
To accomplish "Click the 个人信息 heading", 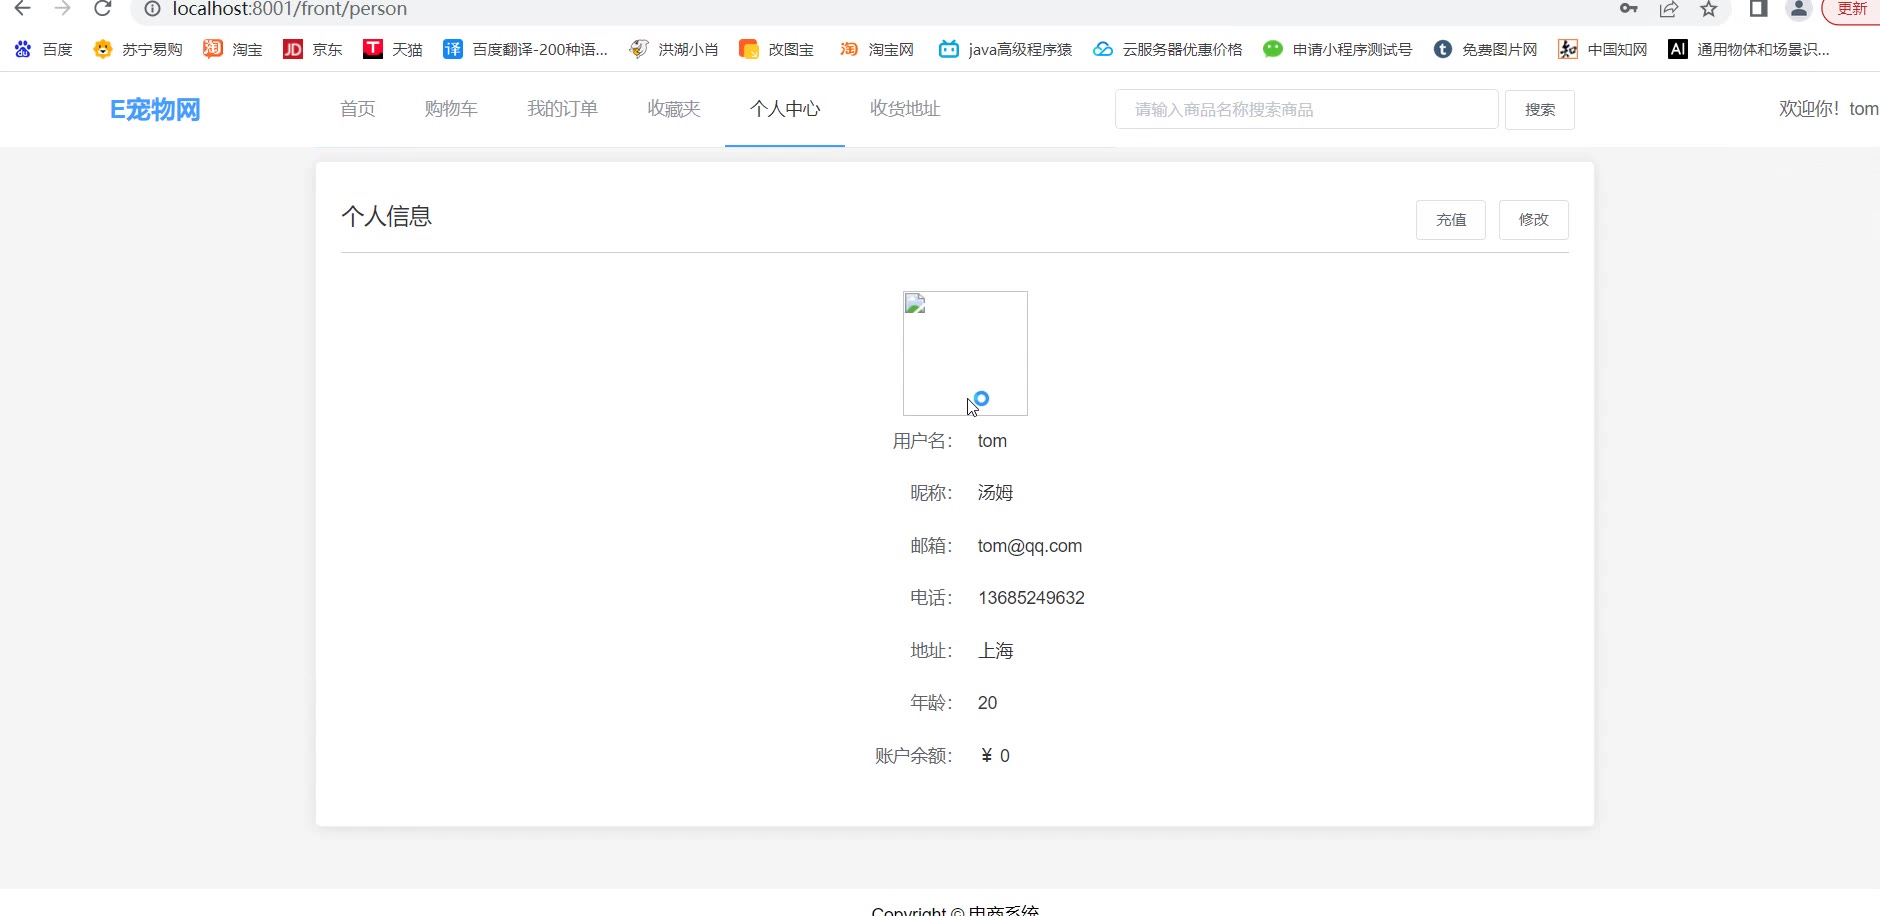I will click(387, 216).
